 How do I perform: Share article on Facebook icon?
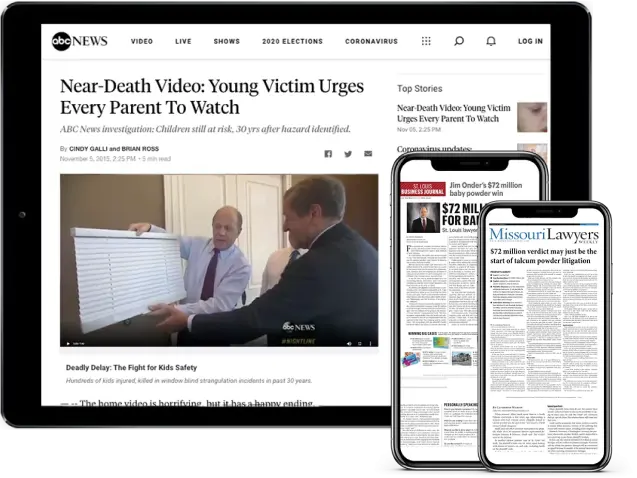328,154
